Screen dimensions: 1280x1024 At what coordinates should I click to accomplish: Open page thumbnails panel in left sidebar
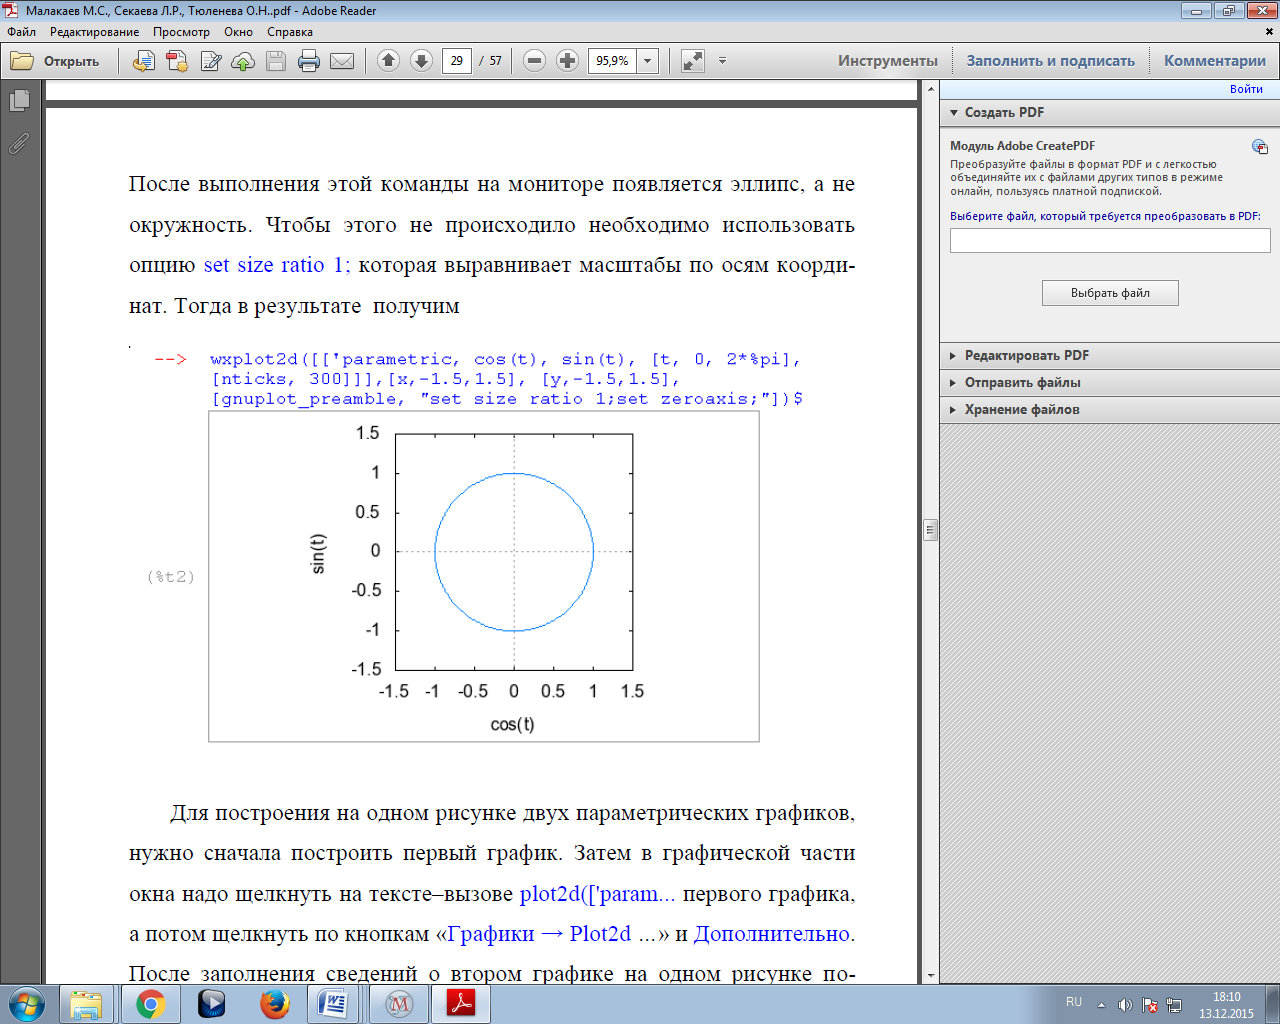pyautogui.click(x=19, y=101)
